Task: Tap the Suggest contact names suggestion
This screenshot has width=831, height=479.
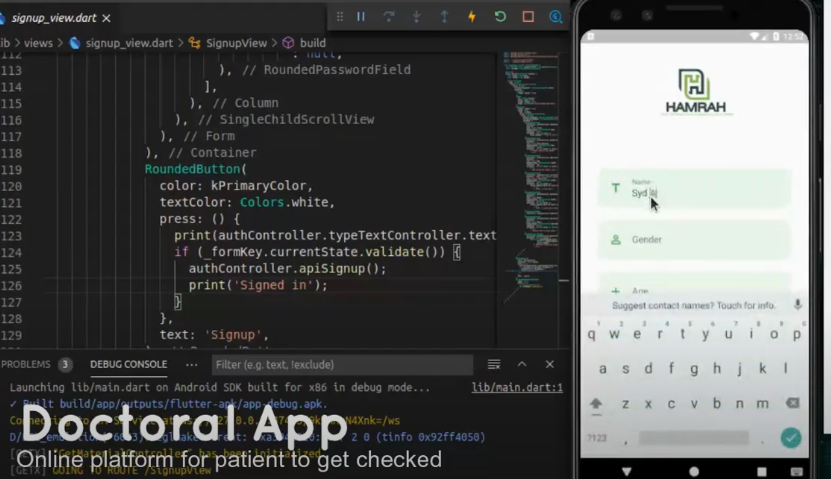Action: (x=693, y=305)
